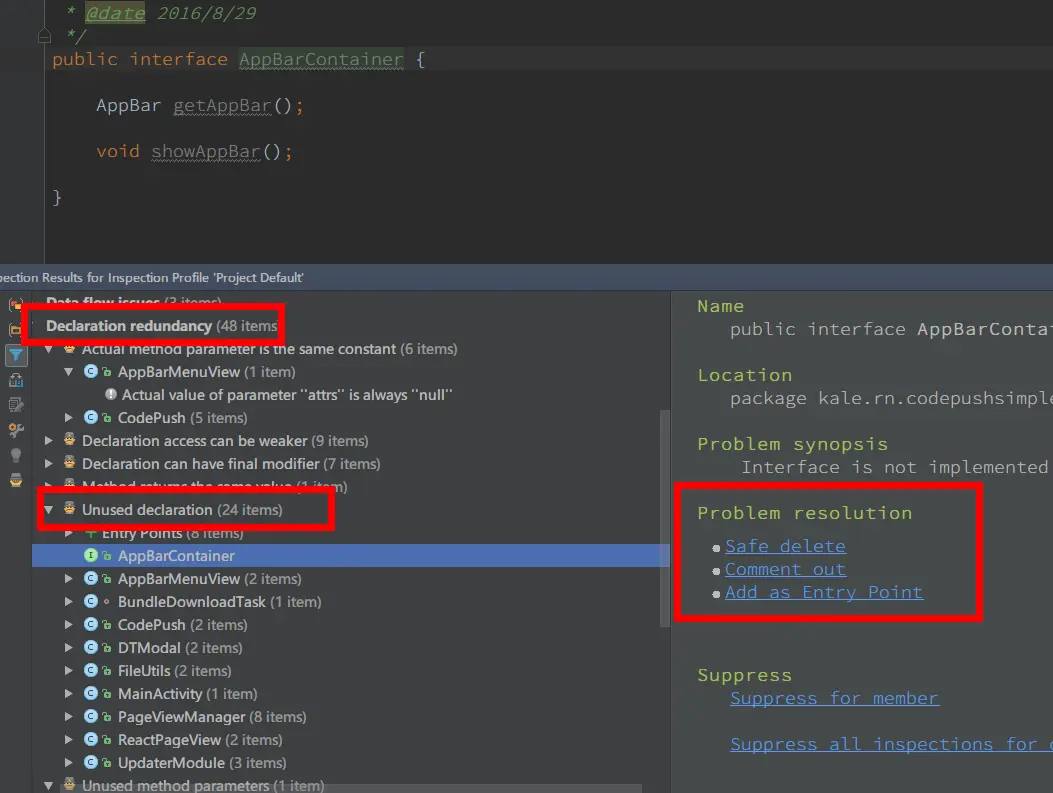Click the @date tag in the comment

(115, 13)
